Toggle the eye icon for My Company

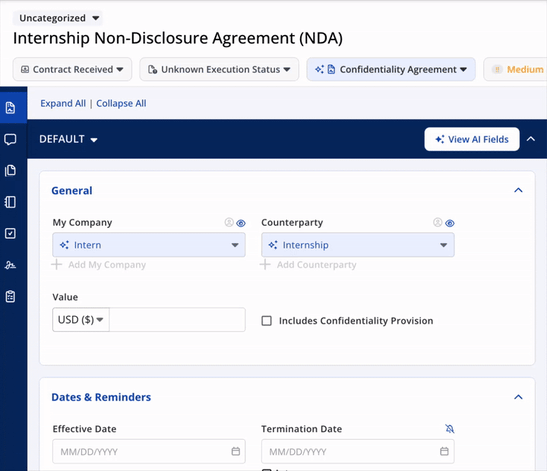[241, 223]
